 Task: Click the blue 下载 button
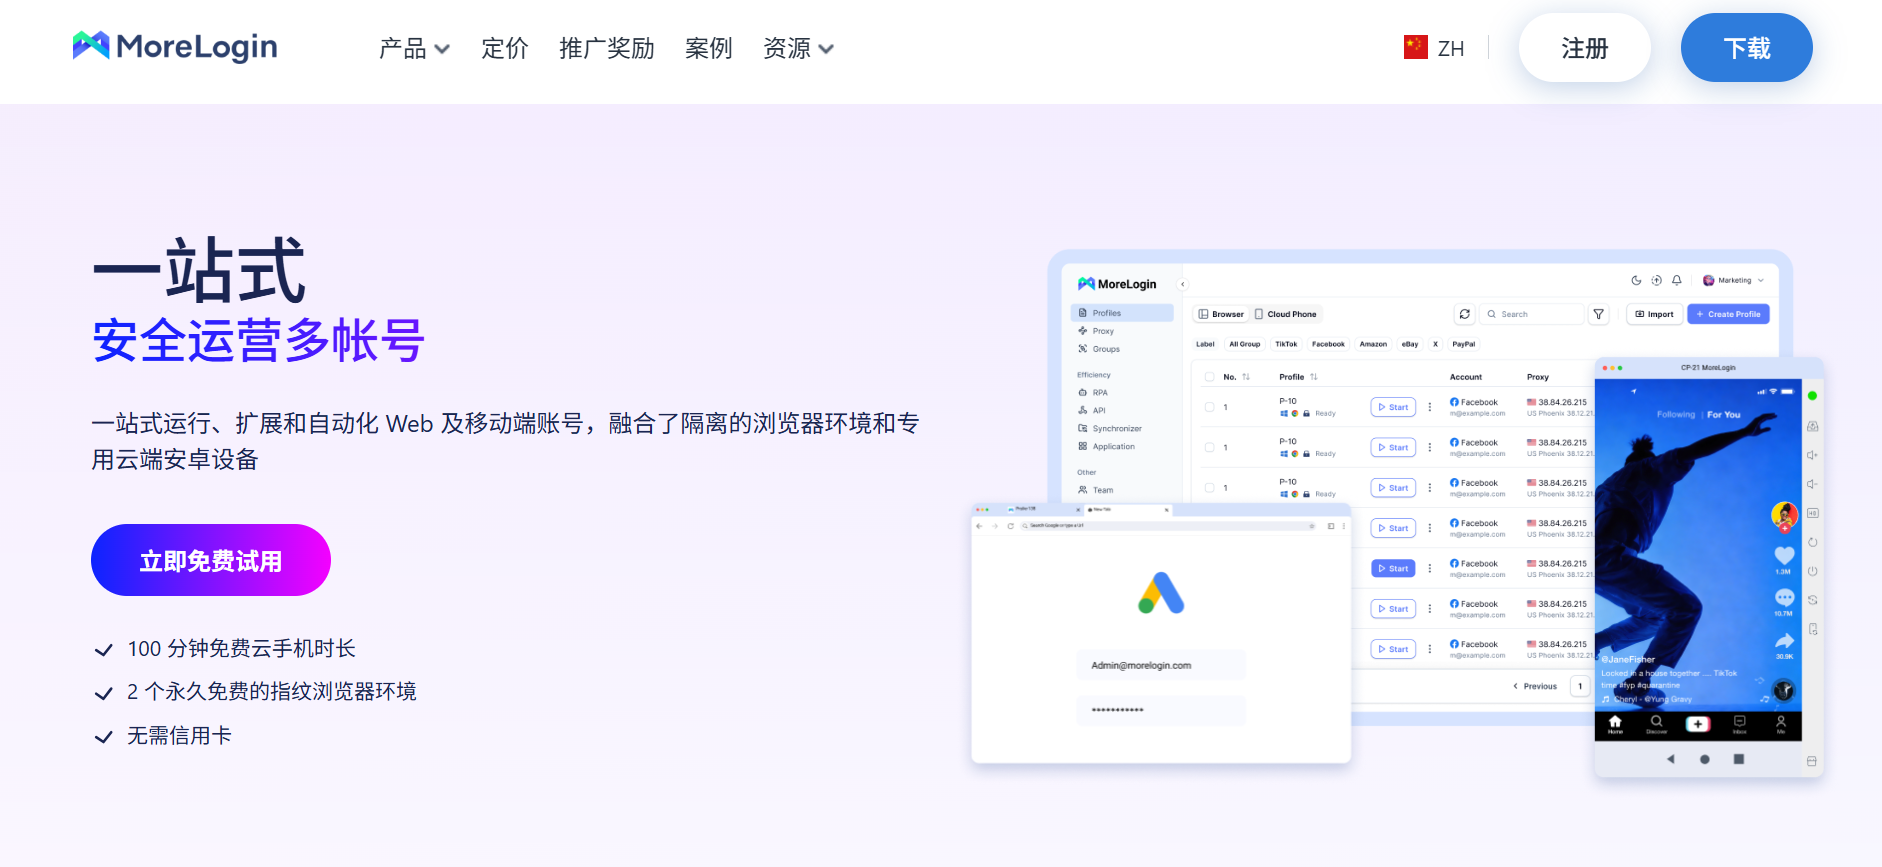pos(1746,48)
